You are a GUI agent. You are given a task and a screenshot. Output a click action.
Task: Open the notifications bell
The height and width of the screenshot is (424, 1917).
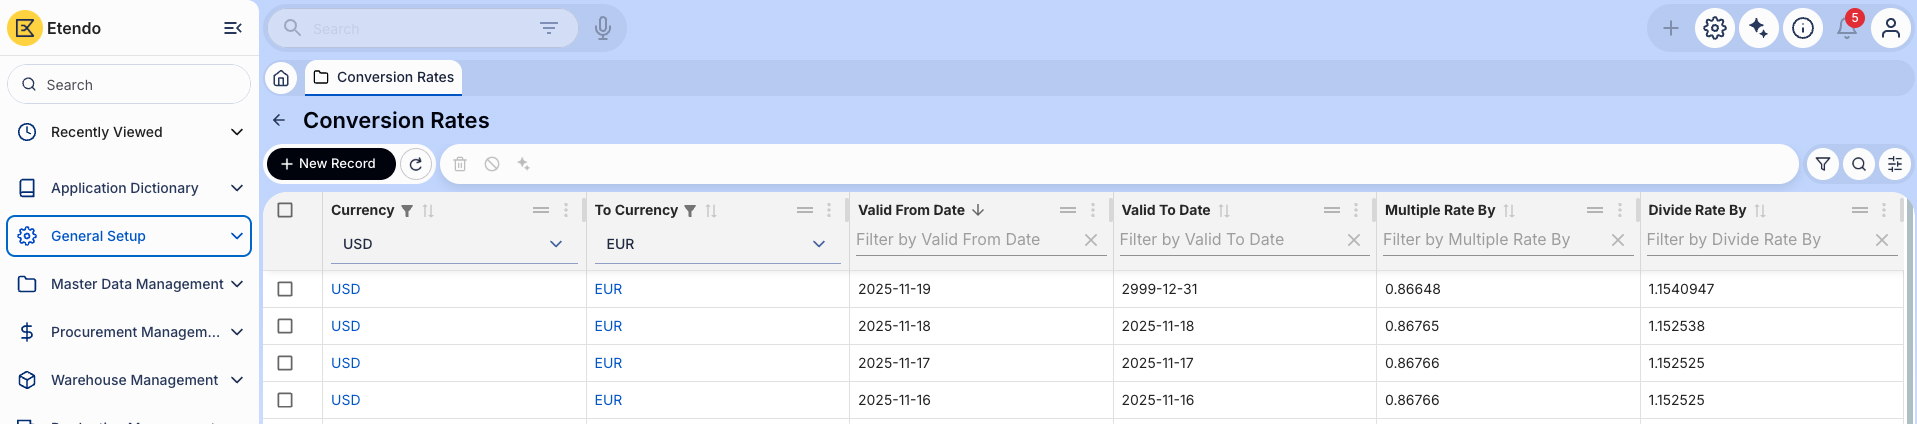tap(1846, 28)
